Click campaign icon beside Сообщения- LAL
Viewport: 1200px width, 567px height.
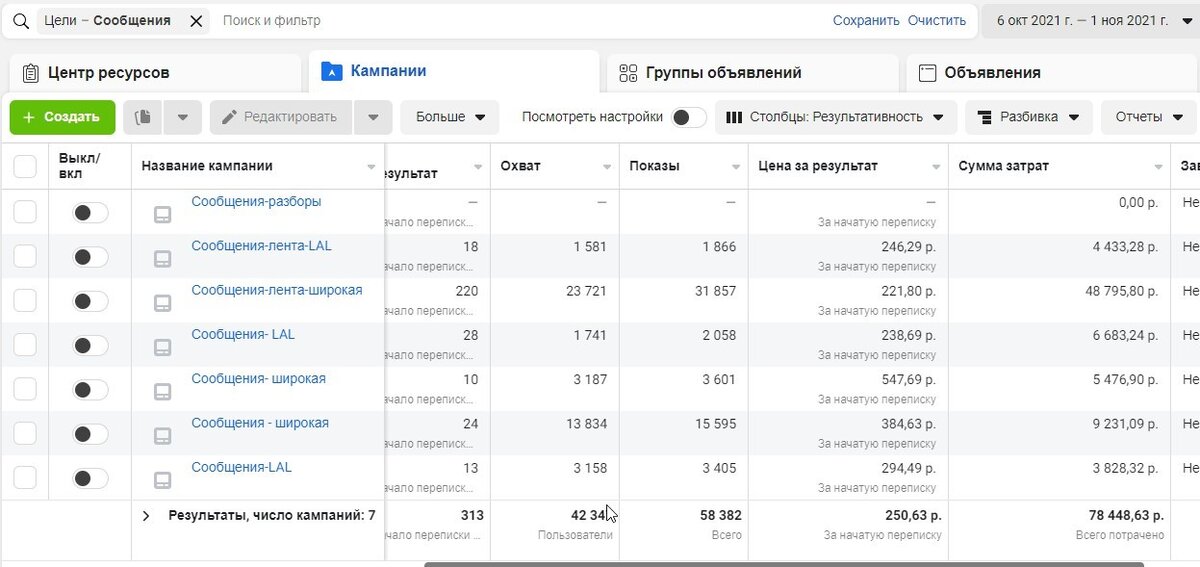point(162,347)
